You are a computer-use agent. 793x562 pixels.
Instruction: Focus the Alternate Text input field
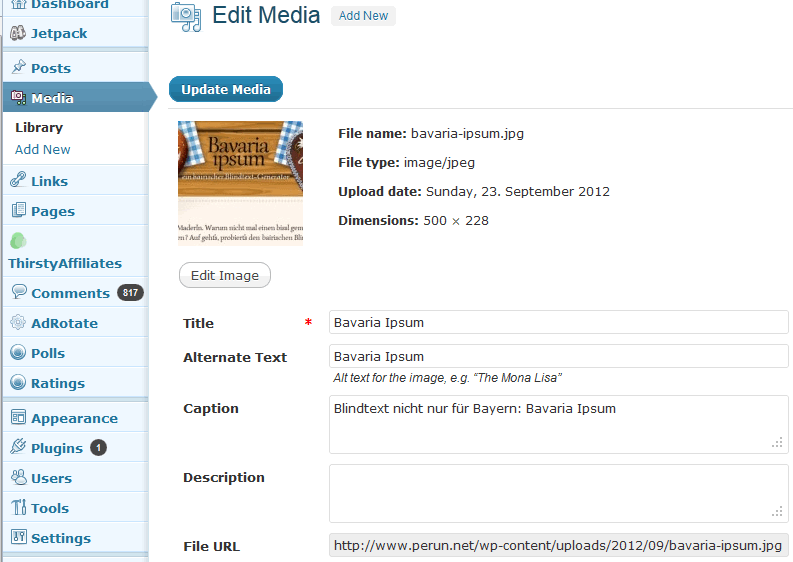[558, 356]
